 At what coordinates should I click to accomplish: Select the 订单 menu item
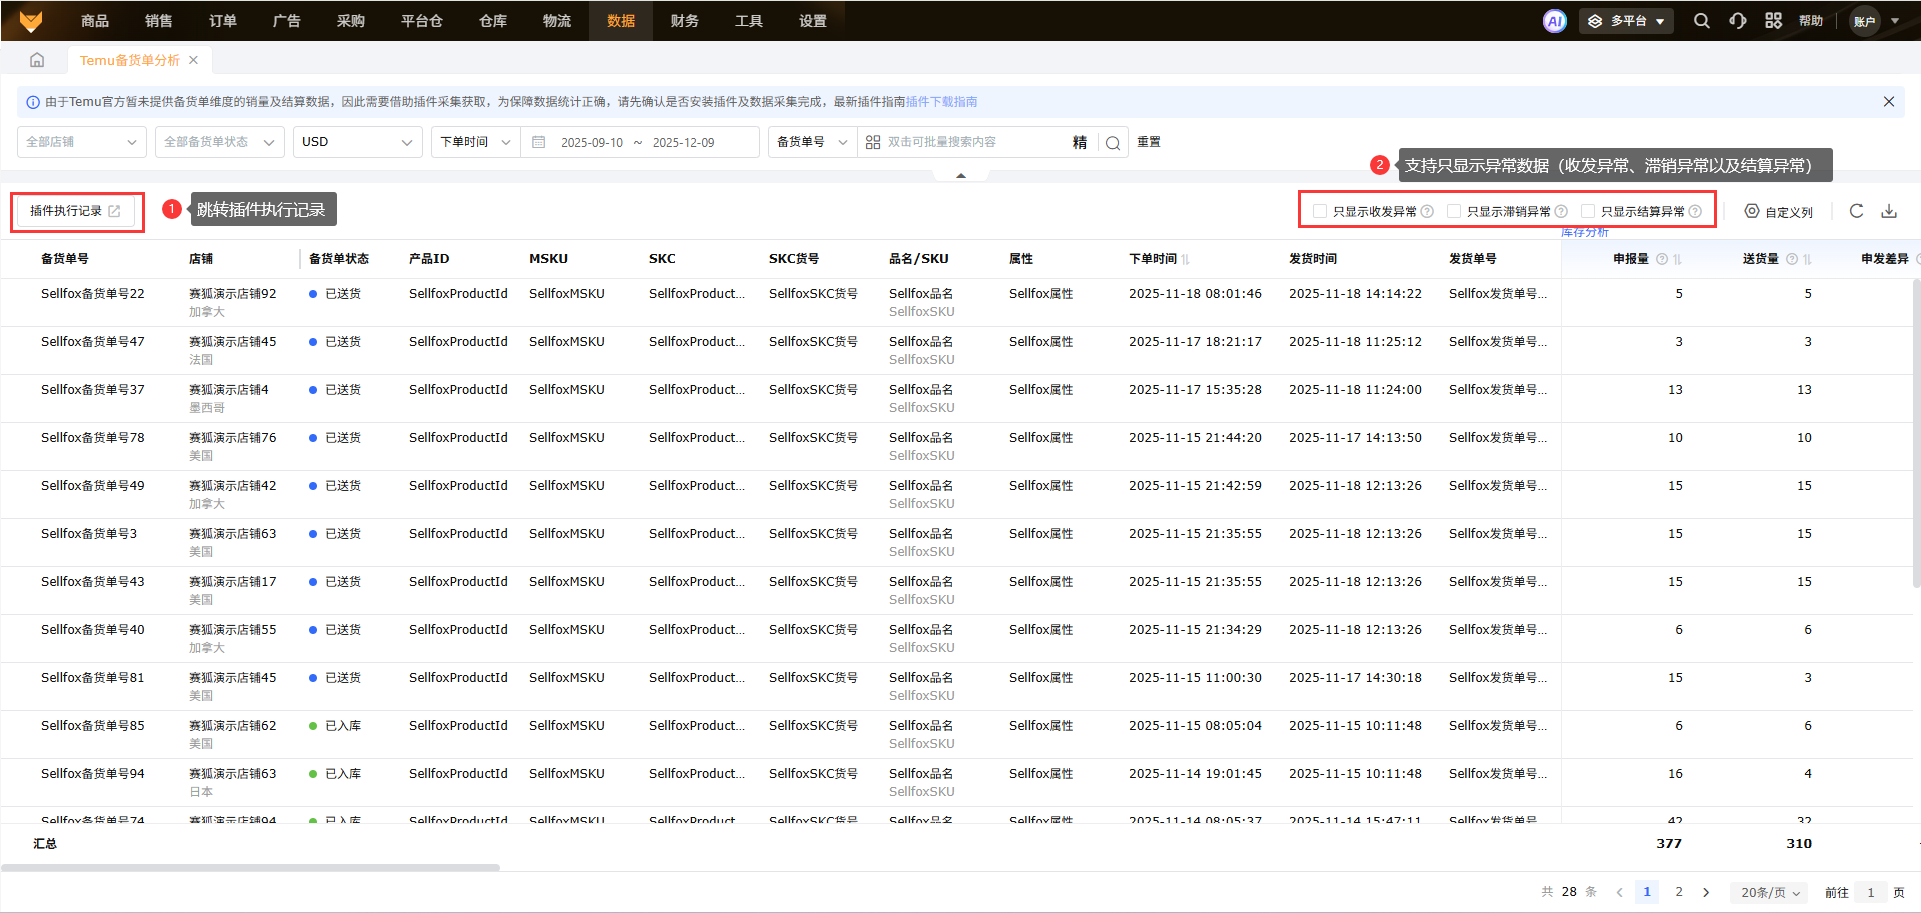(222, 21)
